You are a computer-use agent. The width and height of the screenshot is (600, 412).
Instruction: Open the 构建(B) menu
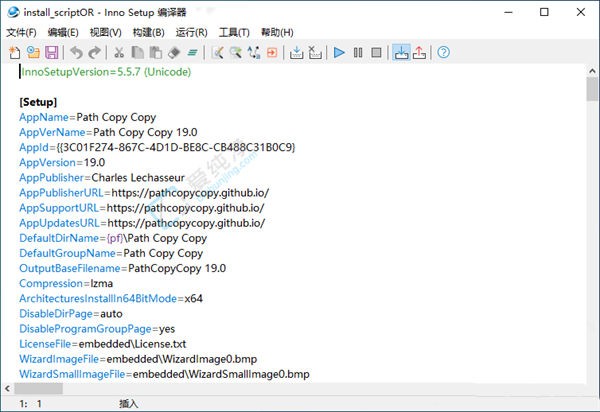pos(148,33)
